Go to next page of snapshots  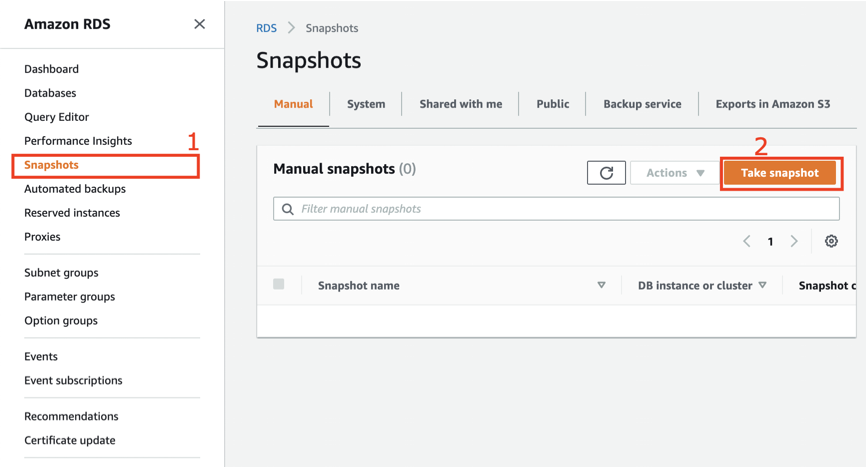click(x=794, y=241)
